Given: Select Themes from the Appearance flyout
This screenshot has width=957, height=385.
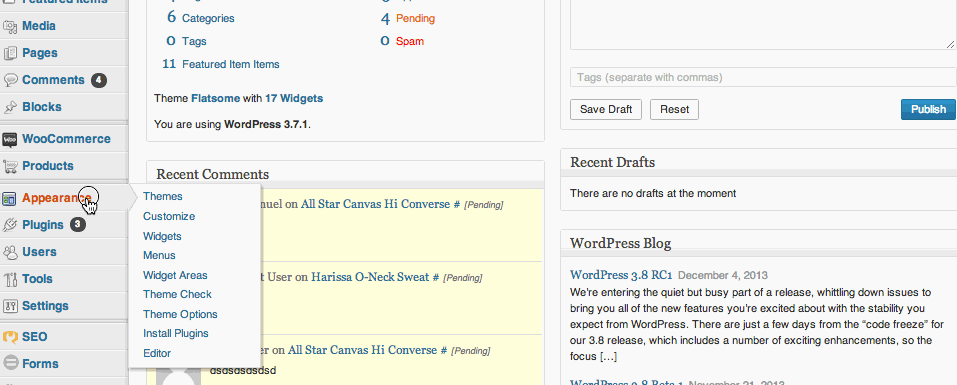Looking at the screenshot, I should pyautogui.click(x=163, y=196).
